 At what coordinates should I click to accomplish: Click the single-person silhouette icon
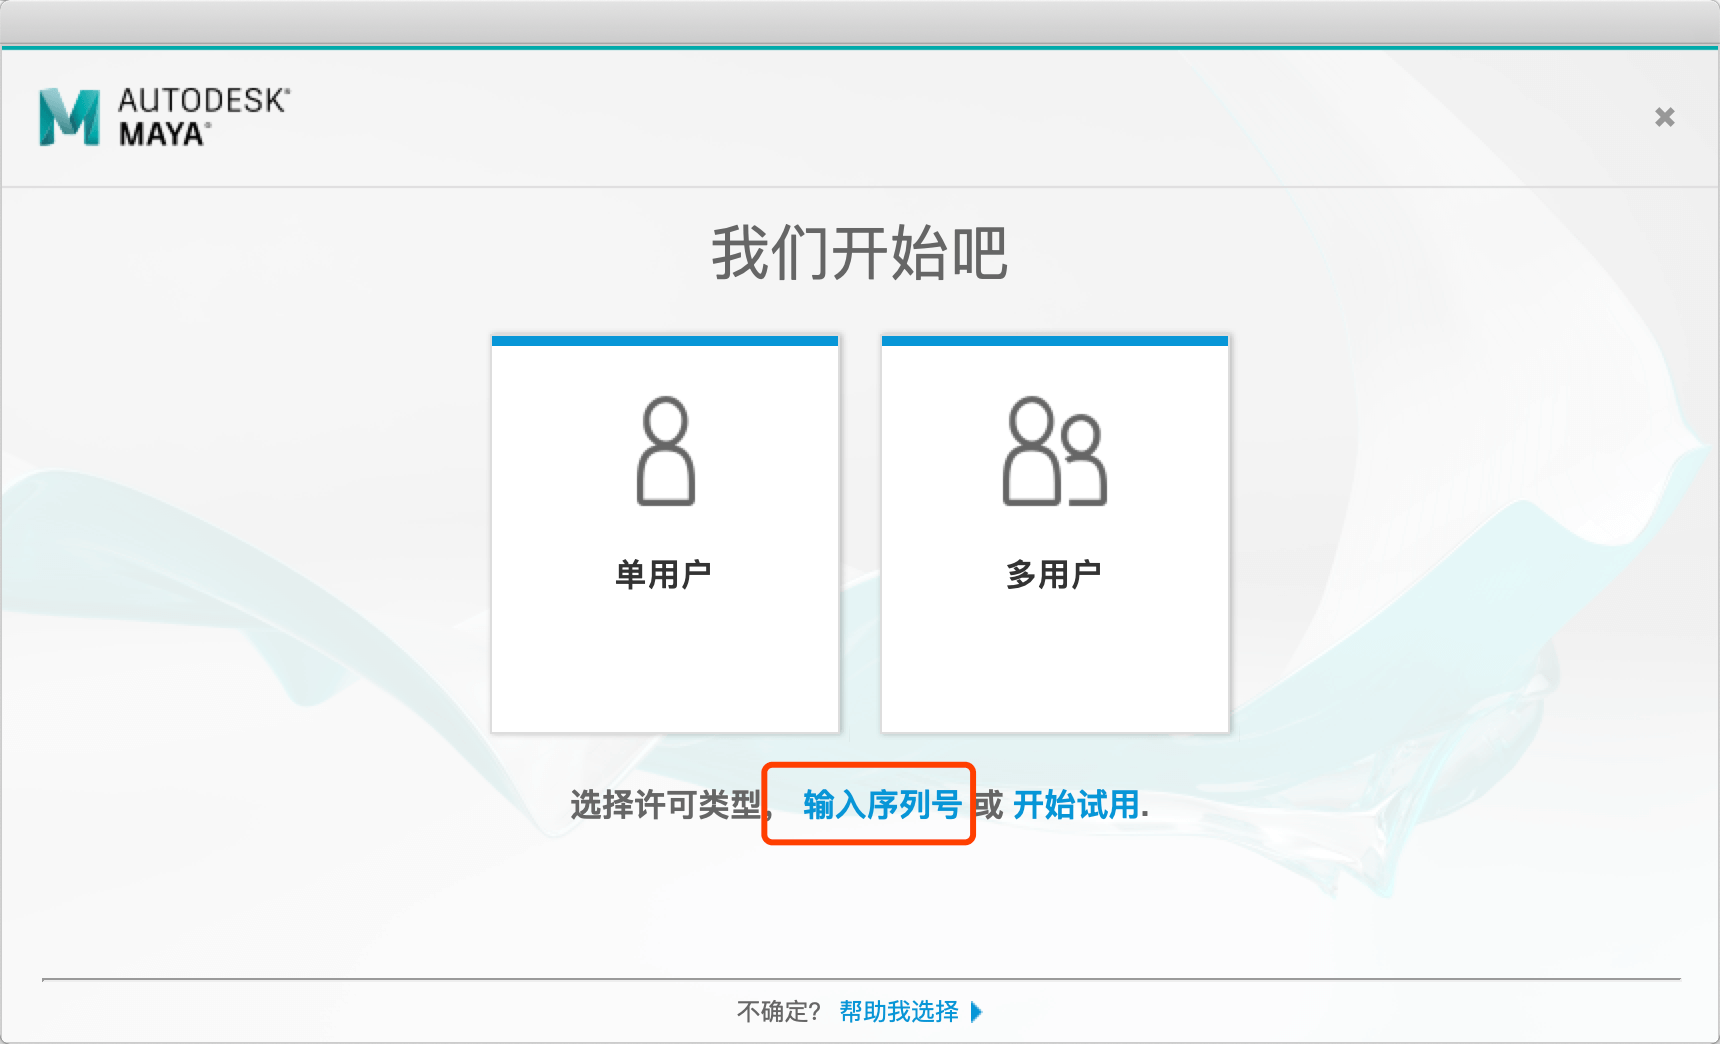click(x=665, y=451)
